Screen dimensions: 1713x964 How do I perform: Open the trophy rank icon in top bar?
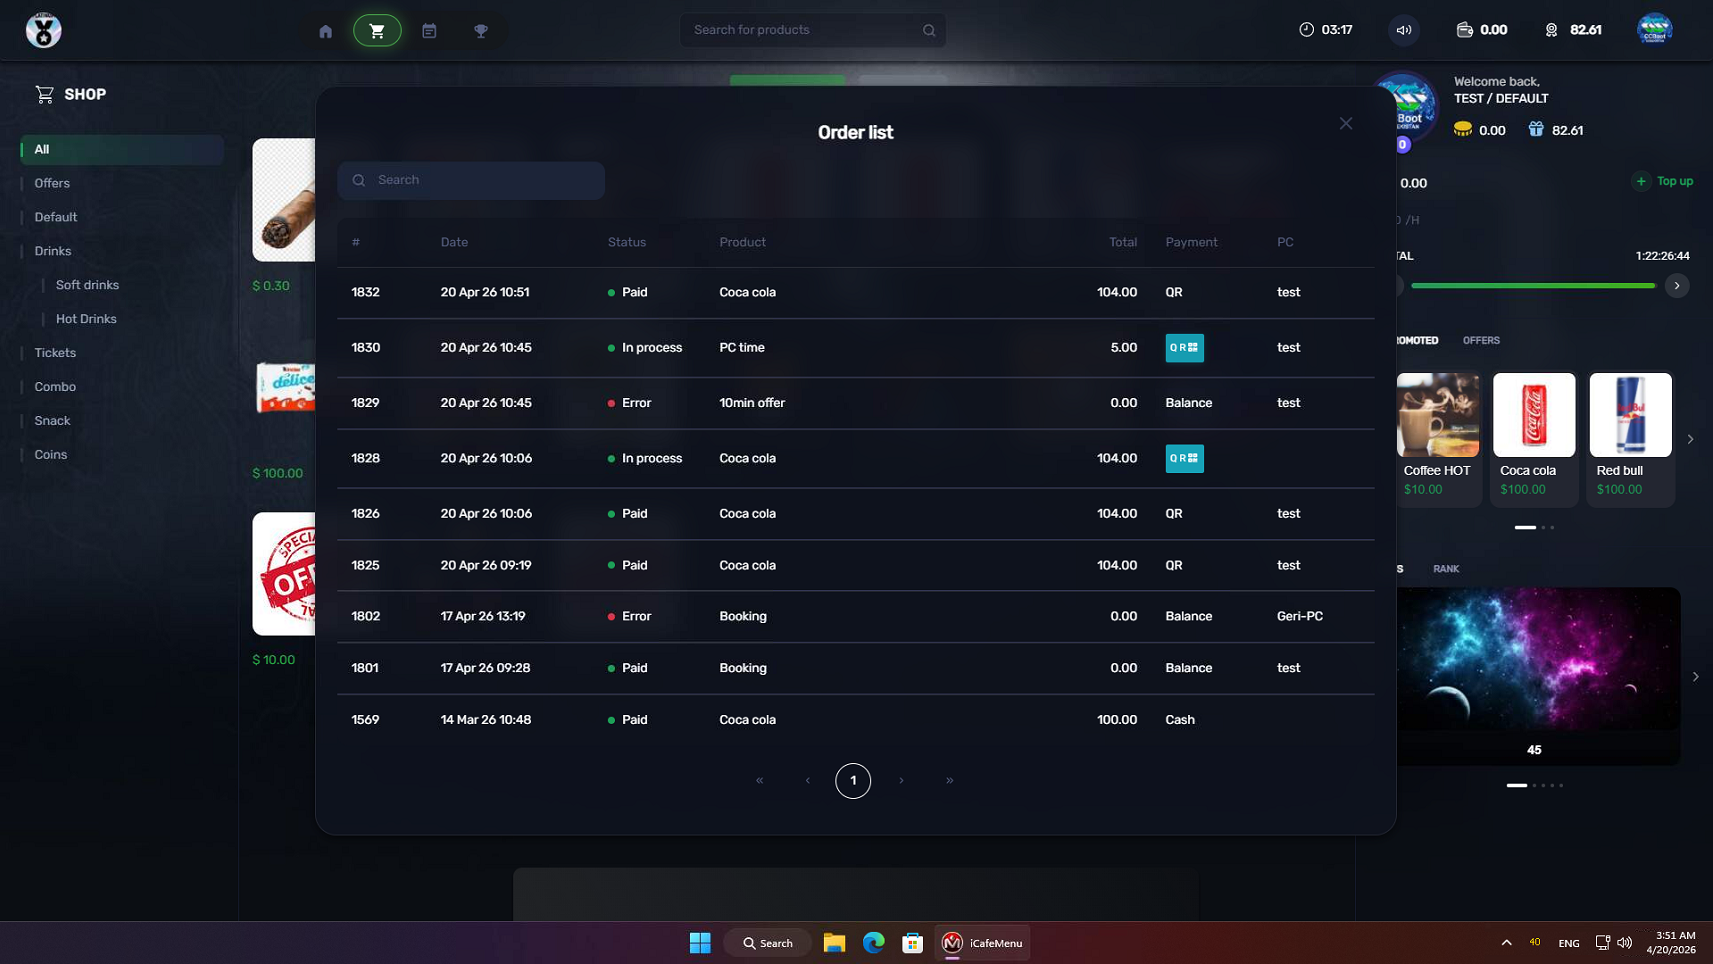(x=481, y=31)
